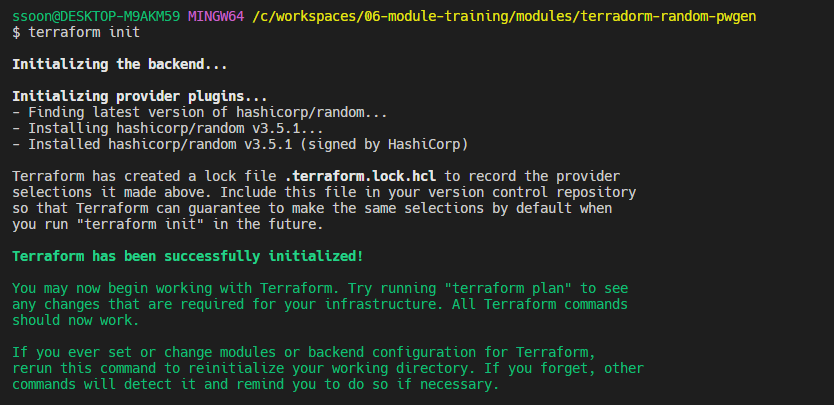Click the username ssoon@DESKTOP-M9AKM59 in prompt
The image size is (834, 405).
point(96,16)
